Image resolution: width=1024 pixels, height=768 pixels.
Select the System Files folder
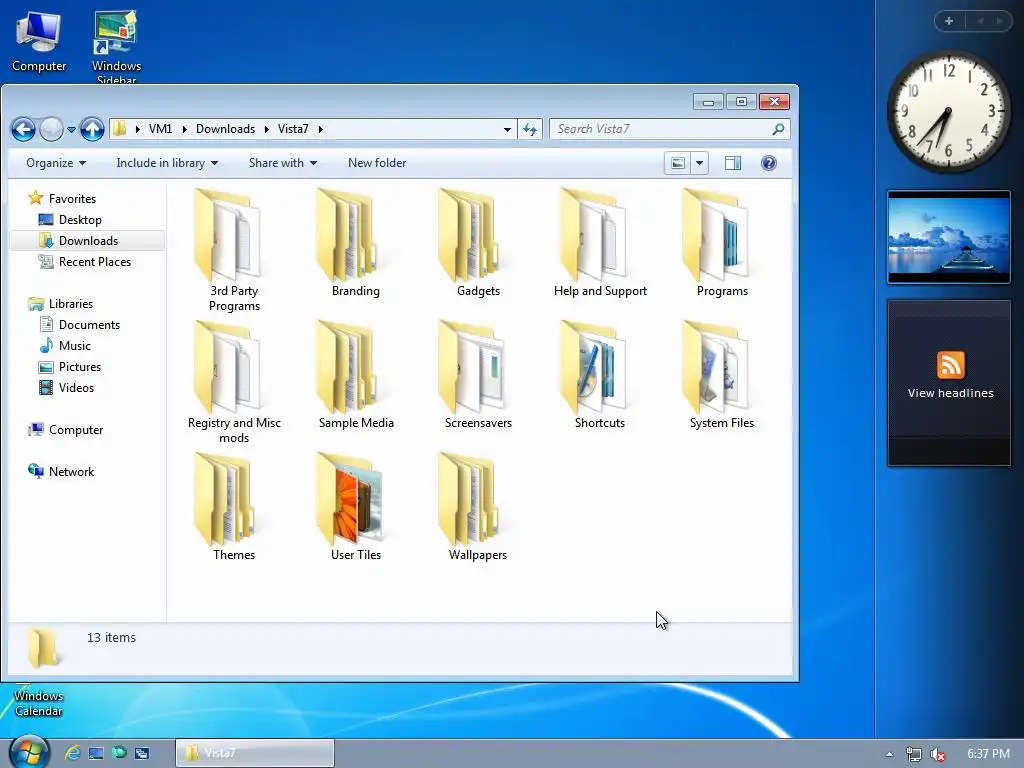(x=722, y=375)
